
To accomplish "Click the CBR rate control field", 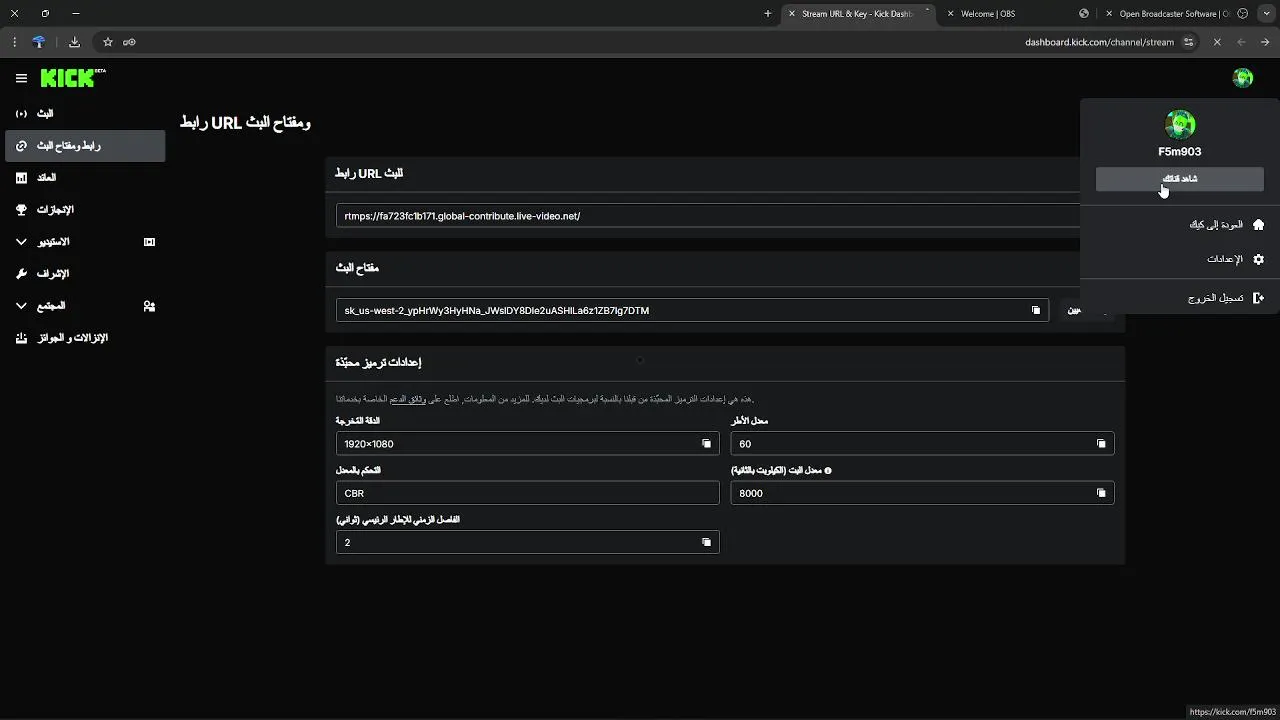I will [x=528, y=493].
